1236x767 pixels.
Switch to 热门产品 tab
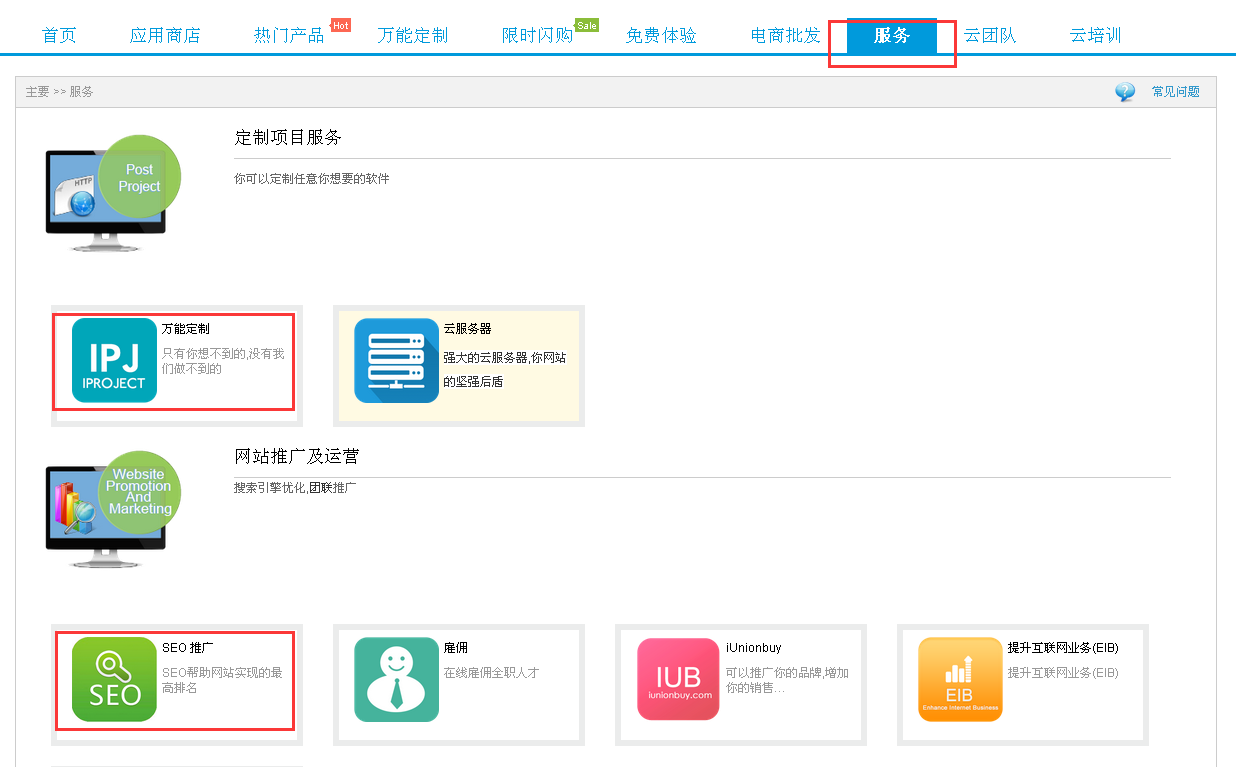click(289, 36)
